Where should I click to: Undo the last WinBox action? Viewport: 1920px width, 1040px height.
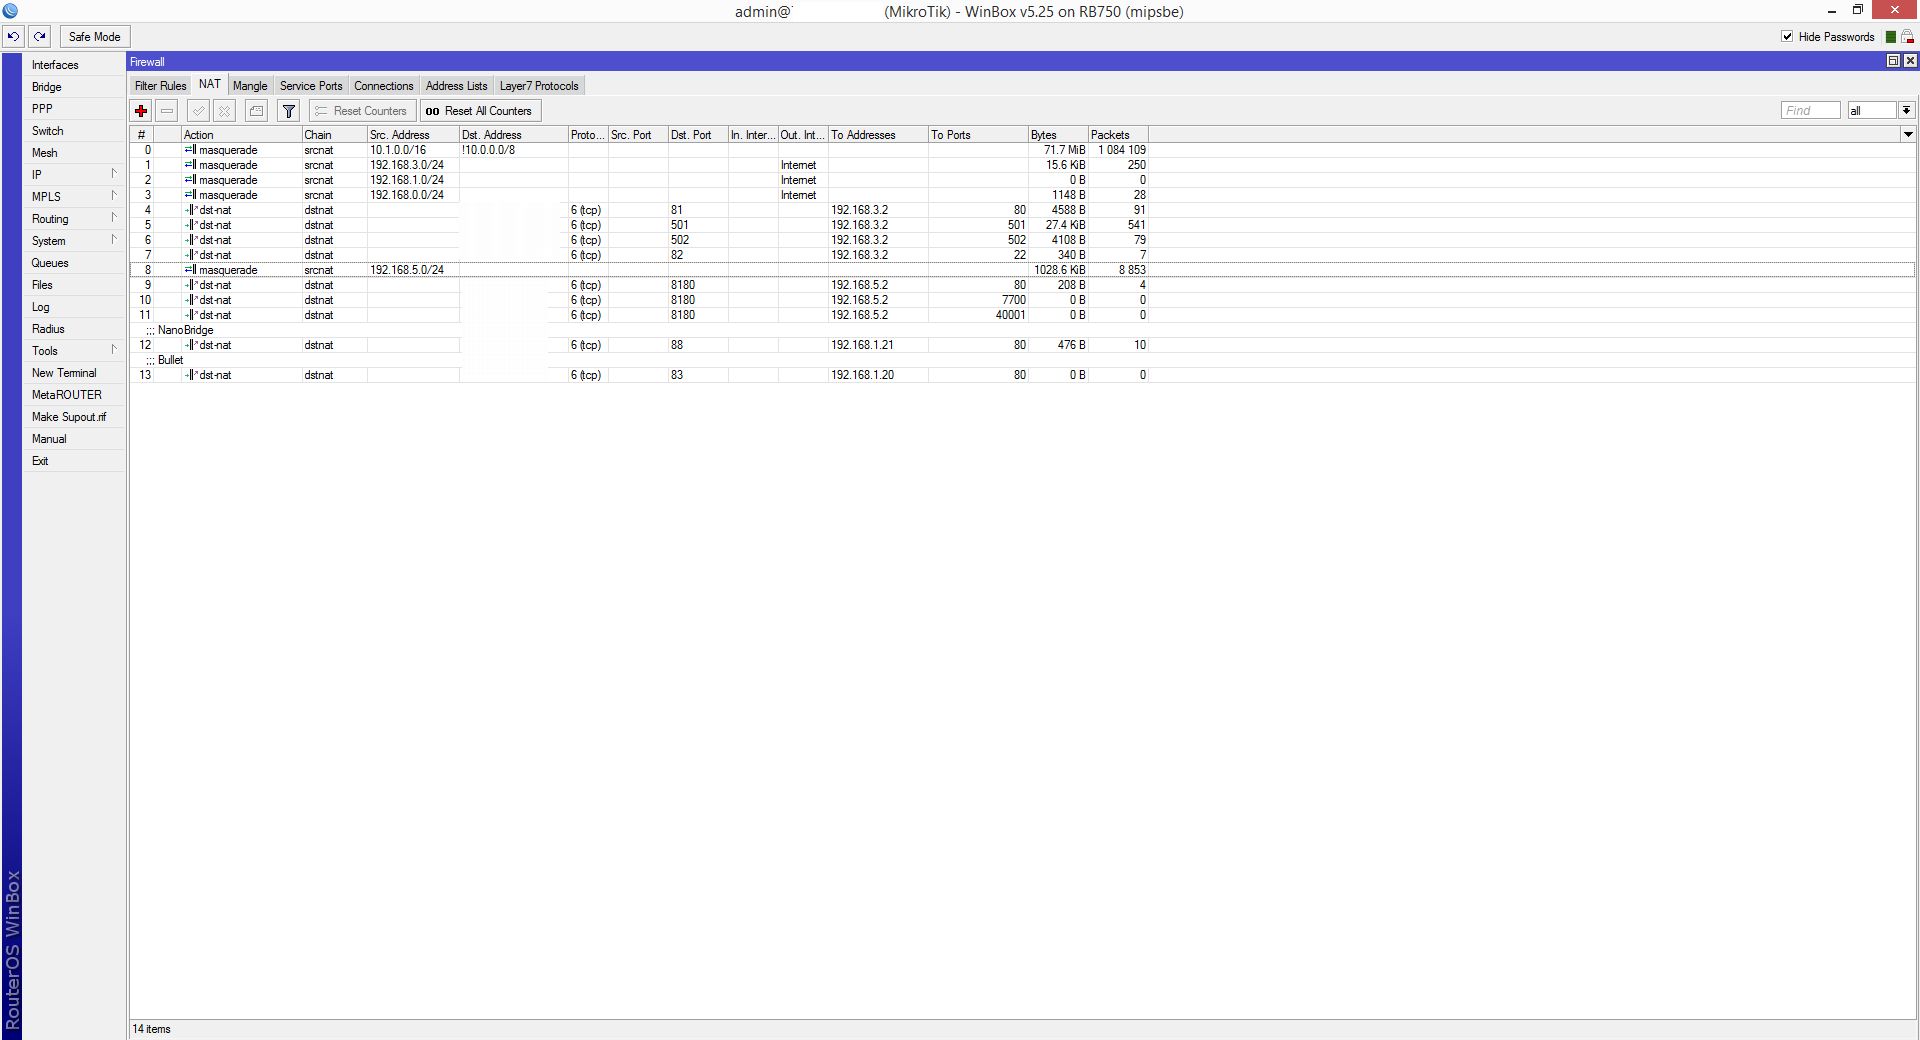(x=13, y=37)
